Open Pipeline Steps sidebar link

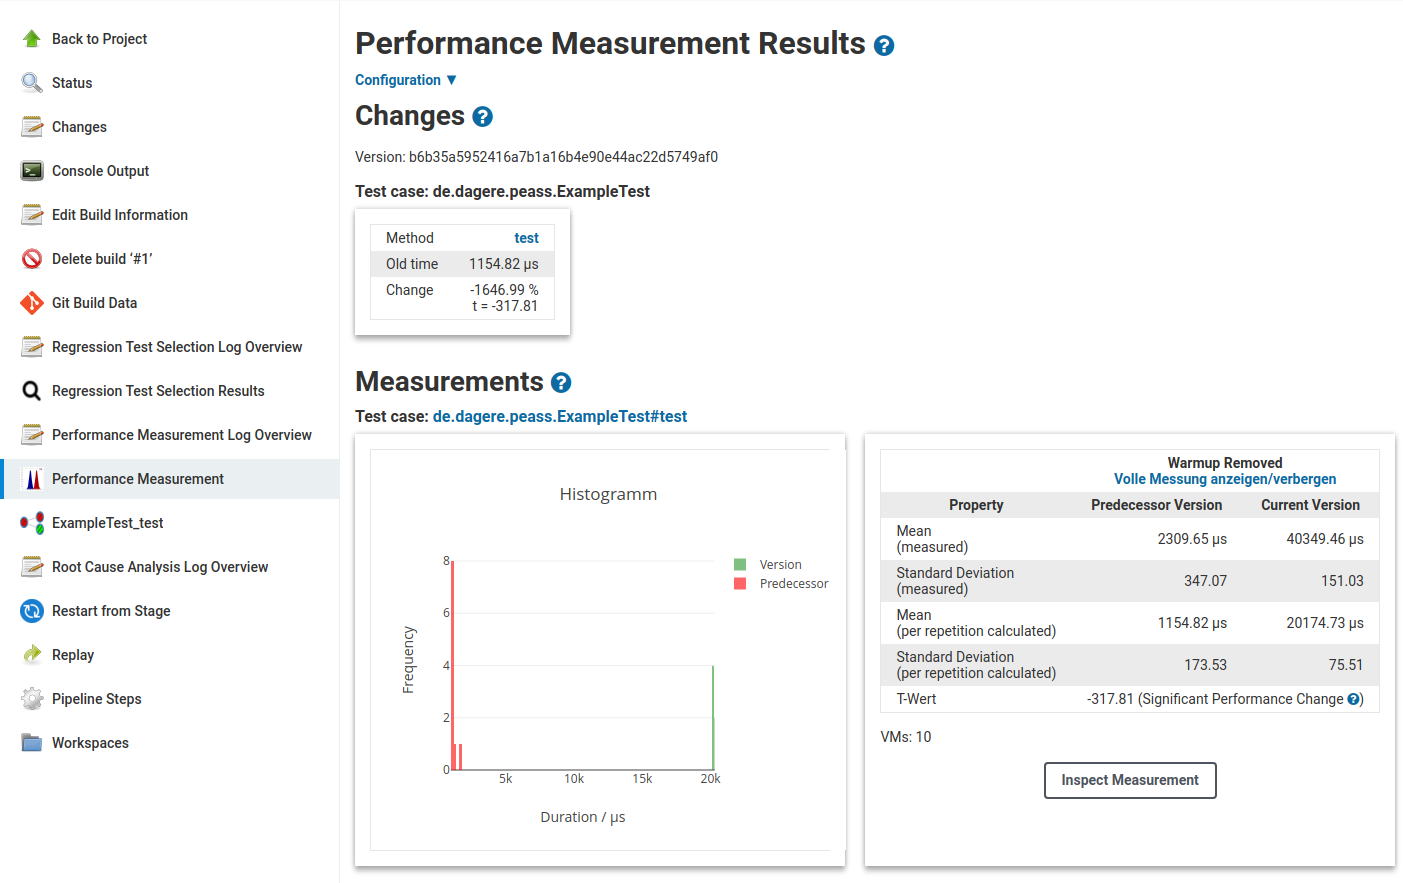tap(96, 699)
